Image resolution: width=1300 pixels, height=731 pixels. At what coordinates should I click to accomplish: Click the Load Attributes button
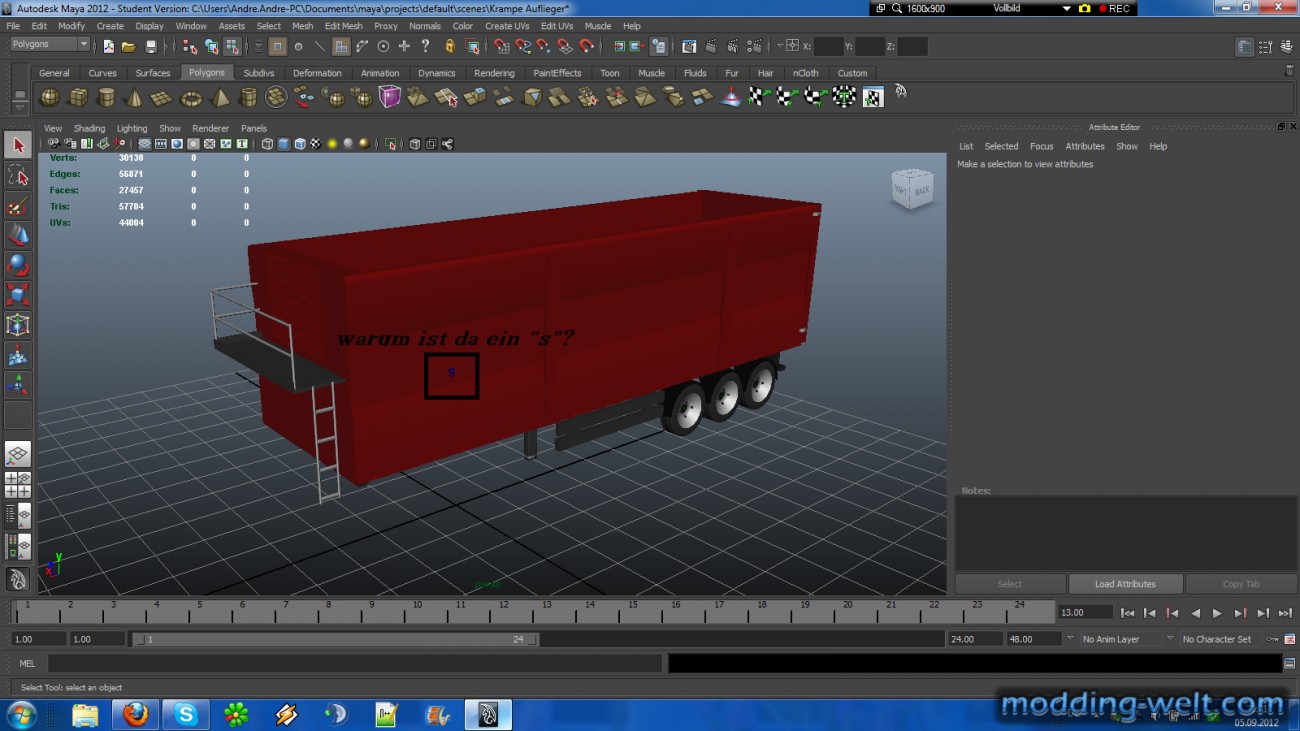tap(1125, 584)
